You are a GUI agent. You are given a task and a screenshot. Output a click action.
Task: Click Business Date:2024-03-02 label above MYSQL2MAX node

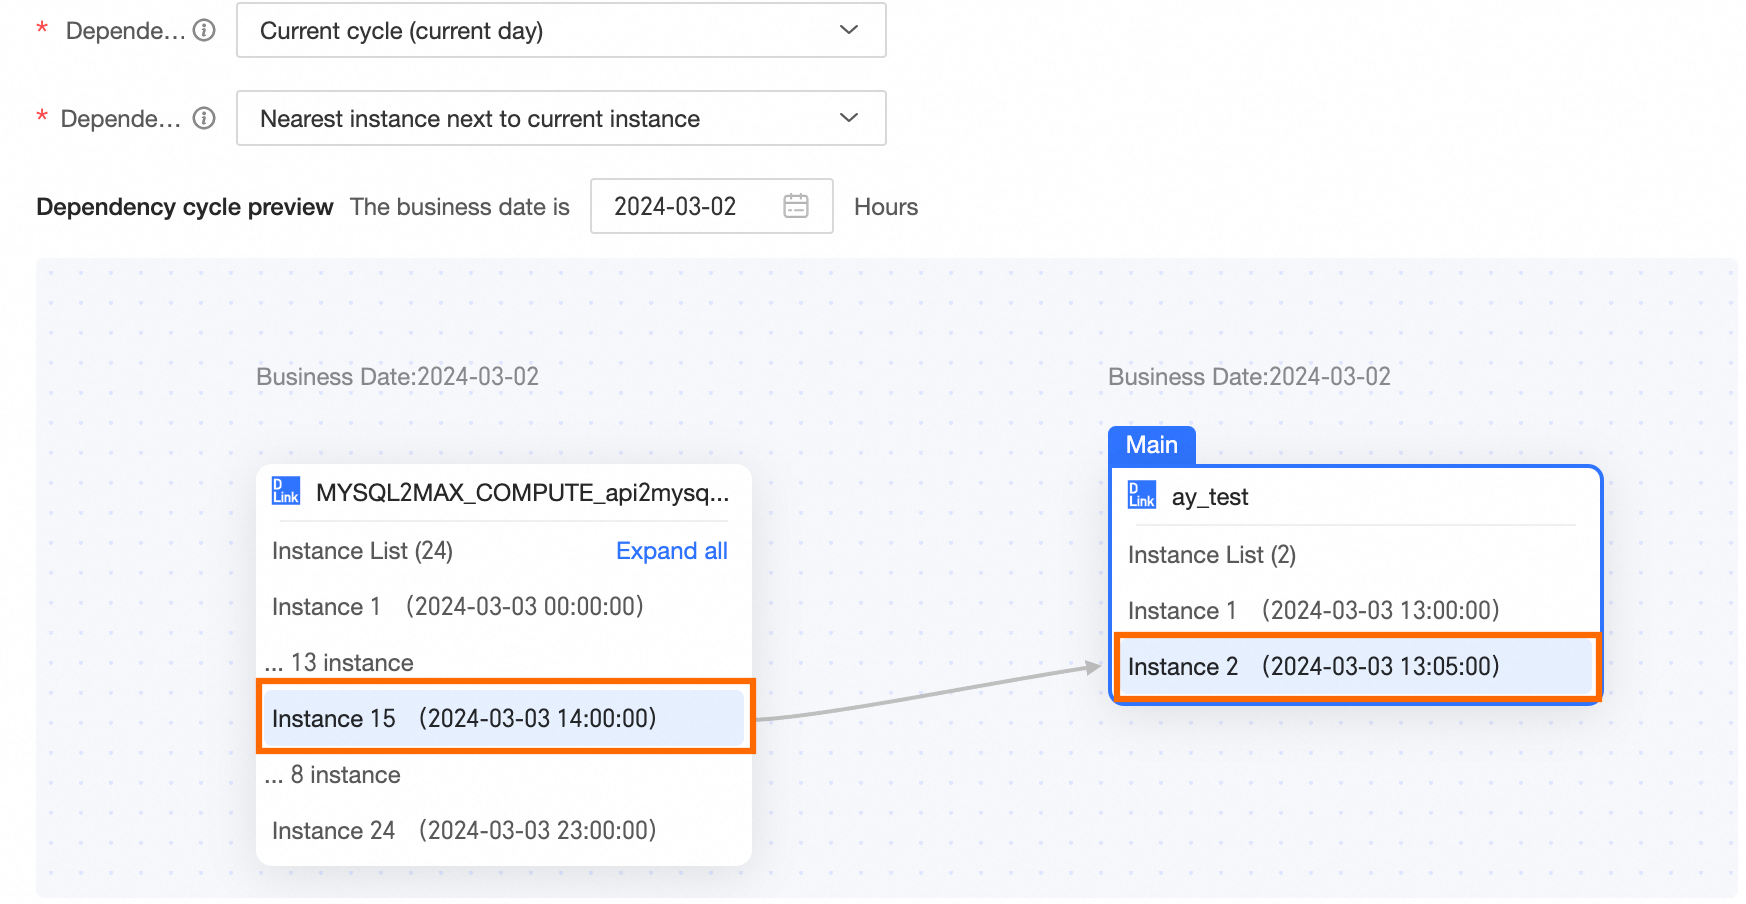coord(398,377)
